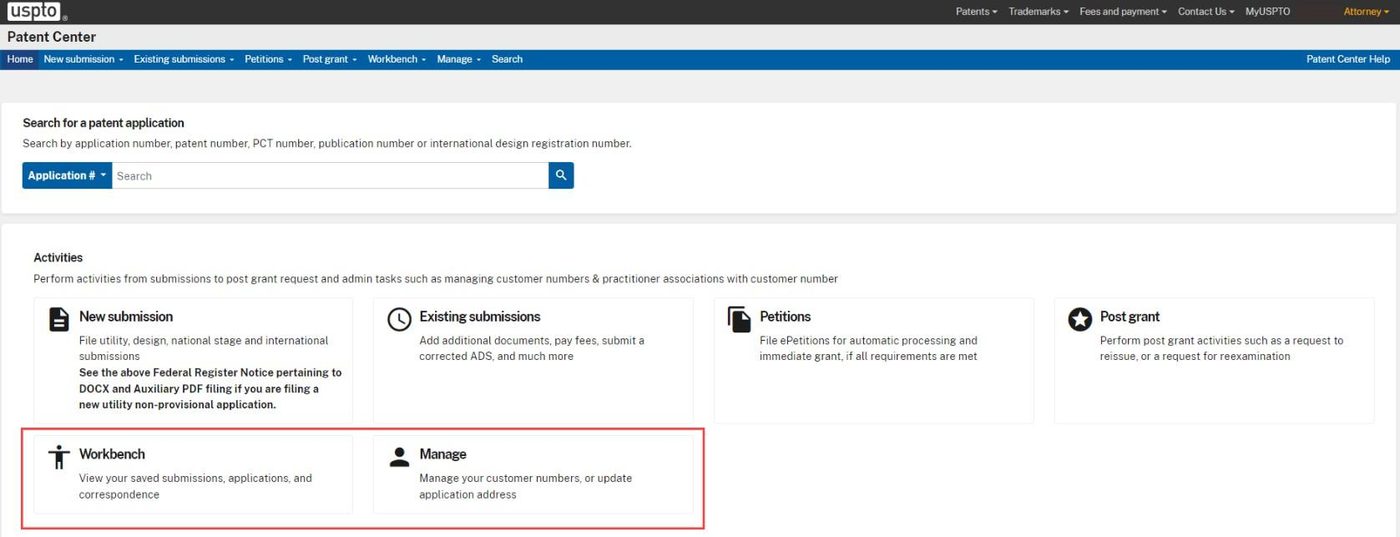Expand the Trademarks menu in top bar
The width and height of the screenshot is (1400, 537).
tap(1039, 12)
